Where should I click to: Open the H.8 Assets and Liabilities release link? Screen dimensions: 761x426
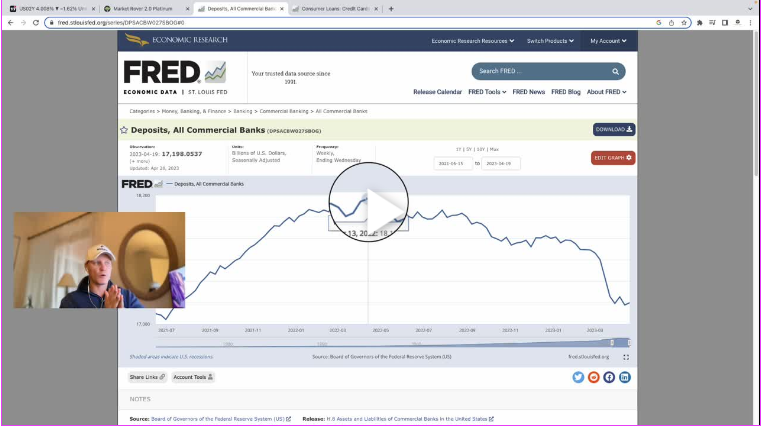point(410,419)
